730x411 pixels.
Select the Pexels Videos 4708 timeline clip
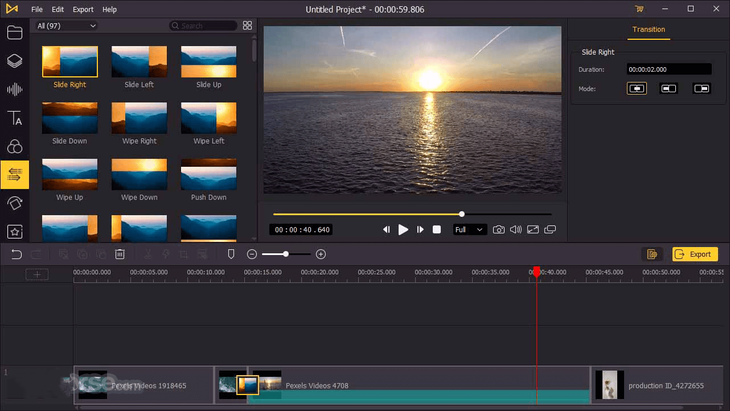click(419, 385)
